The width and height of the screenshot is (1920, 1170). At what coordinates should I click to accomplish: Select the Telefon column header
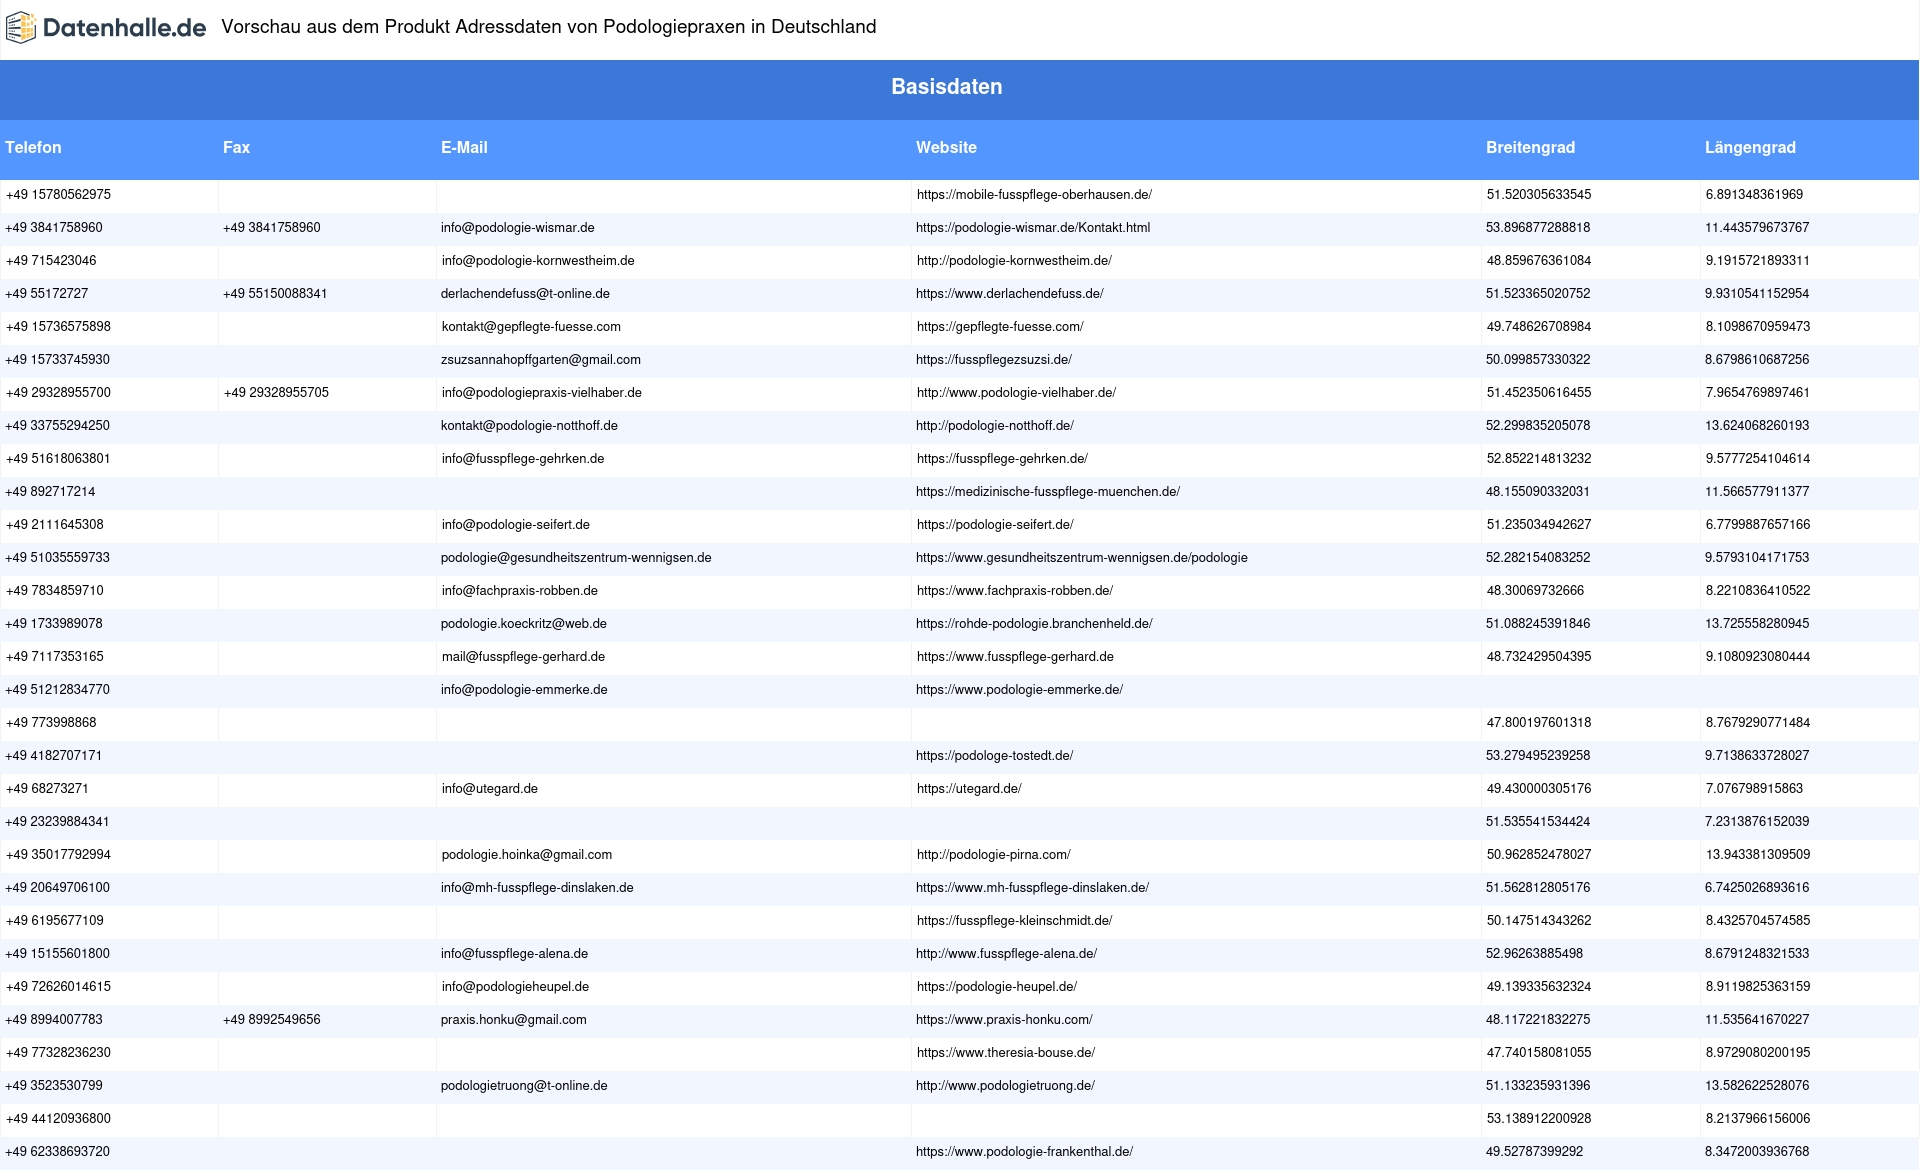pos(33,147)
